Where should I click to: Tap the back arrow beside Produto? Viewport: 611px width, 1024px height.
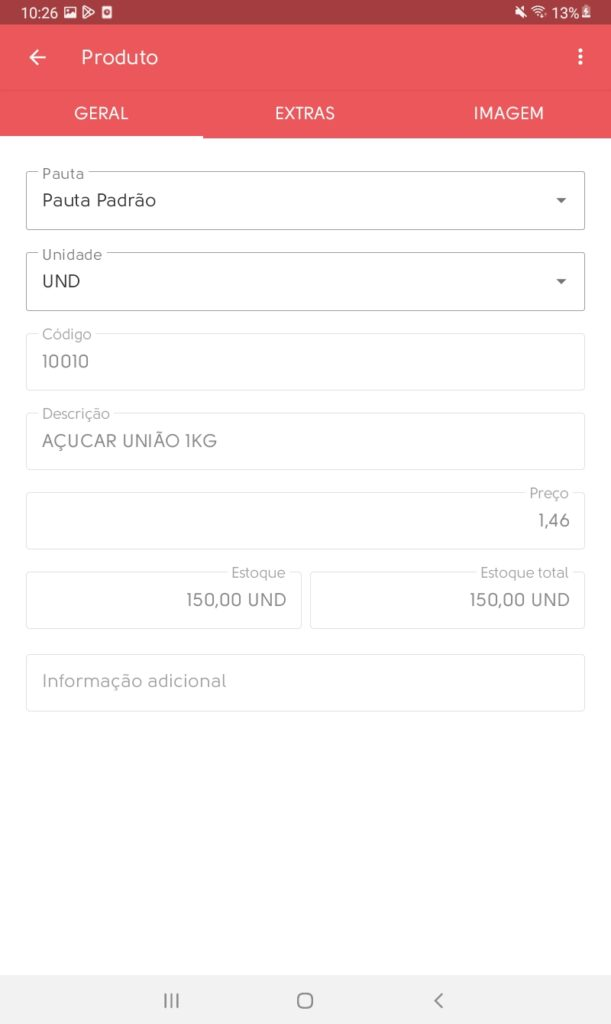coord(38,57)
